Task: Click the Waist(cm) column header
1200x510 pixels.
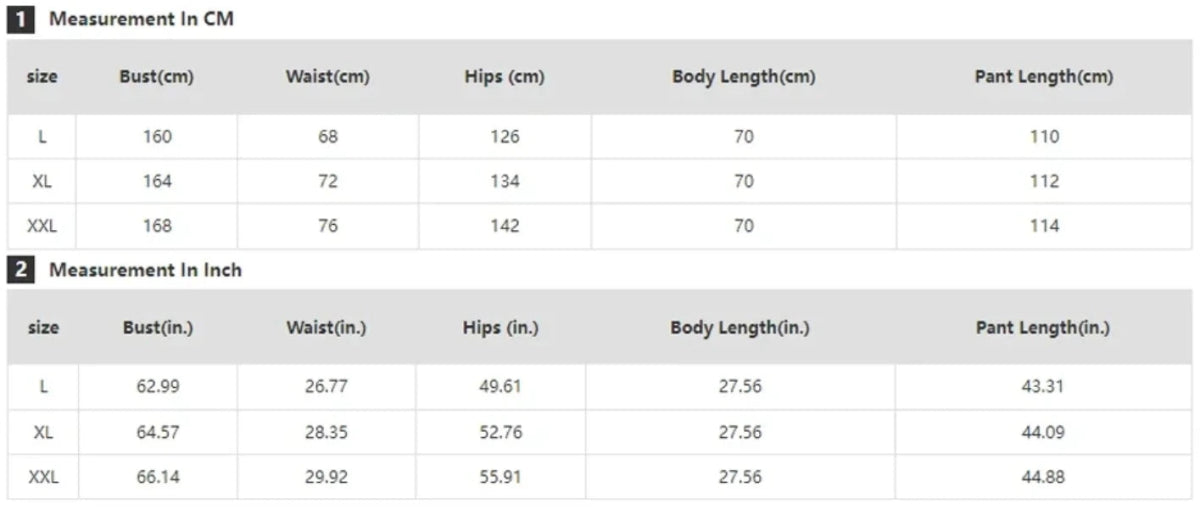Action: pyautogui.click(x=328, y=77)
